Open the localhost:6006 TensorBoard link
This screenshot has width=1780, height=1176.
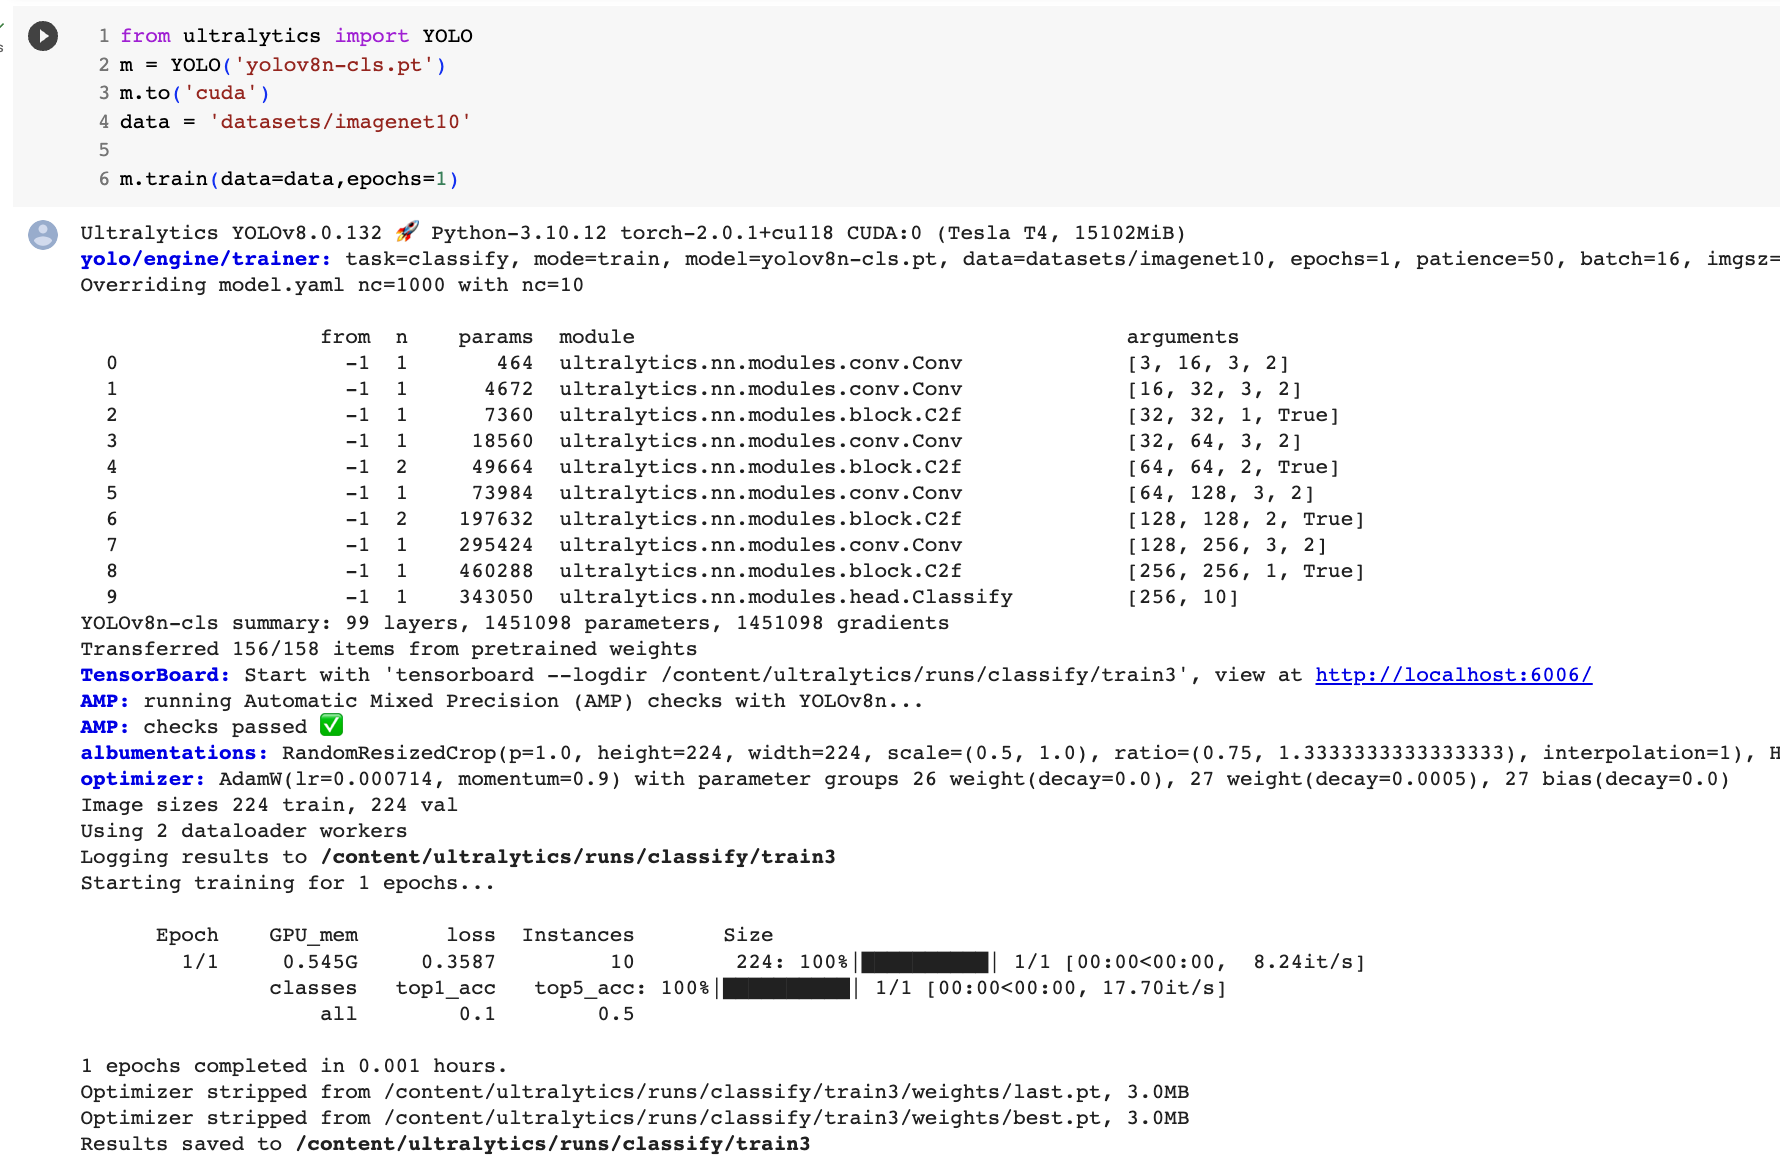click(1453, 675)
